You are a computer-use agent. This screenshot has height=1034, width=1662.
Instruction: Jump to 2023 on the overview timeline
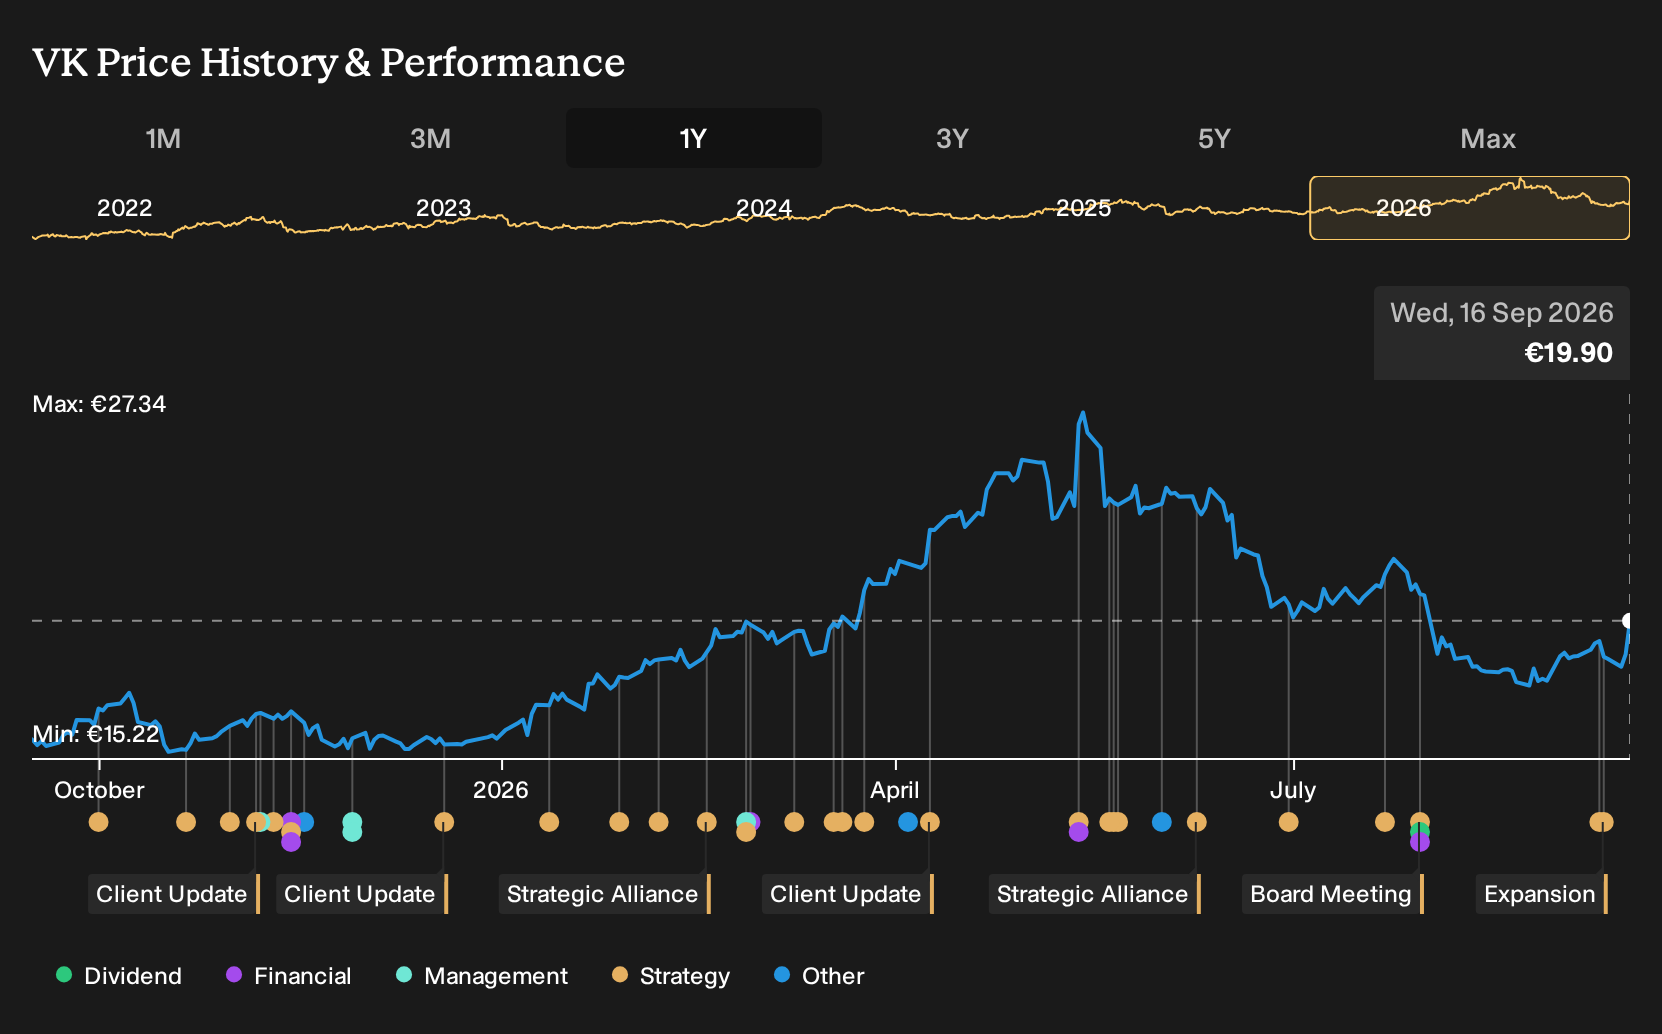443,208
